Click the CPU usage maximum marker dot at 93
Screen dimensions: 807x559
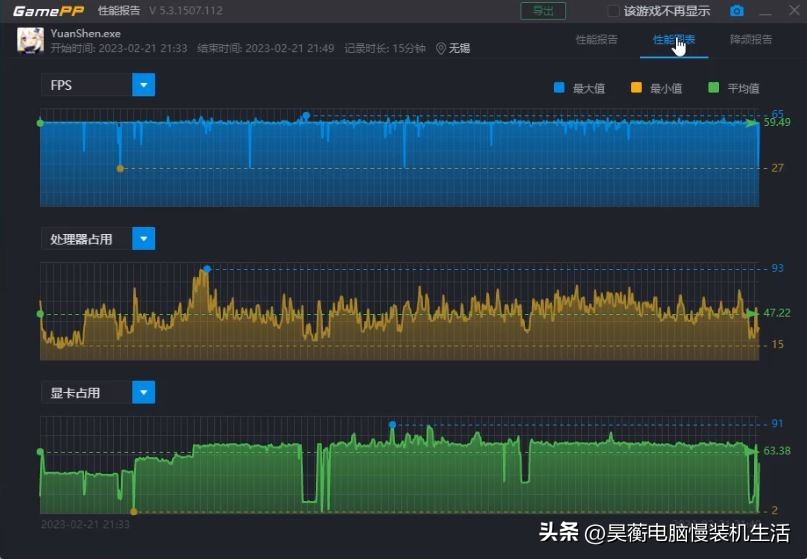[x=207, y=269]
